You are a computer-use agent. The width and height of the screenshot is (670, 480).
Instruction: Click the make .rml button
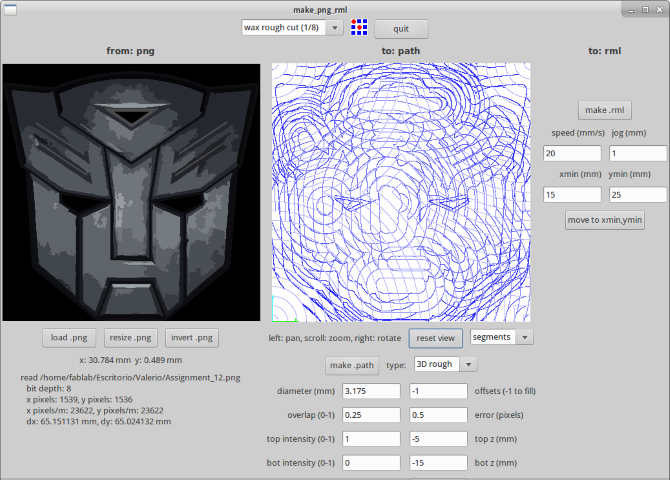[605, 110]
